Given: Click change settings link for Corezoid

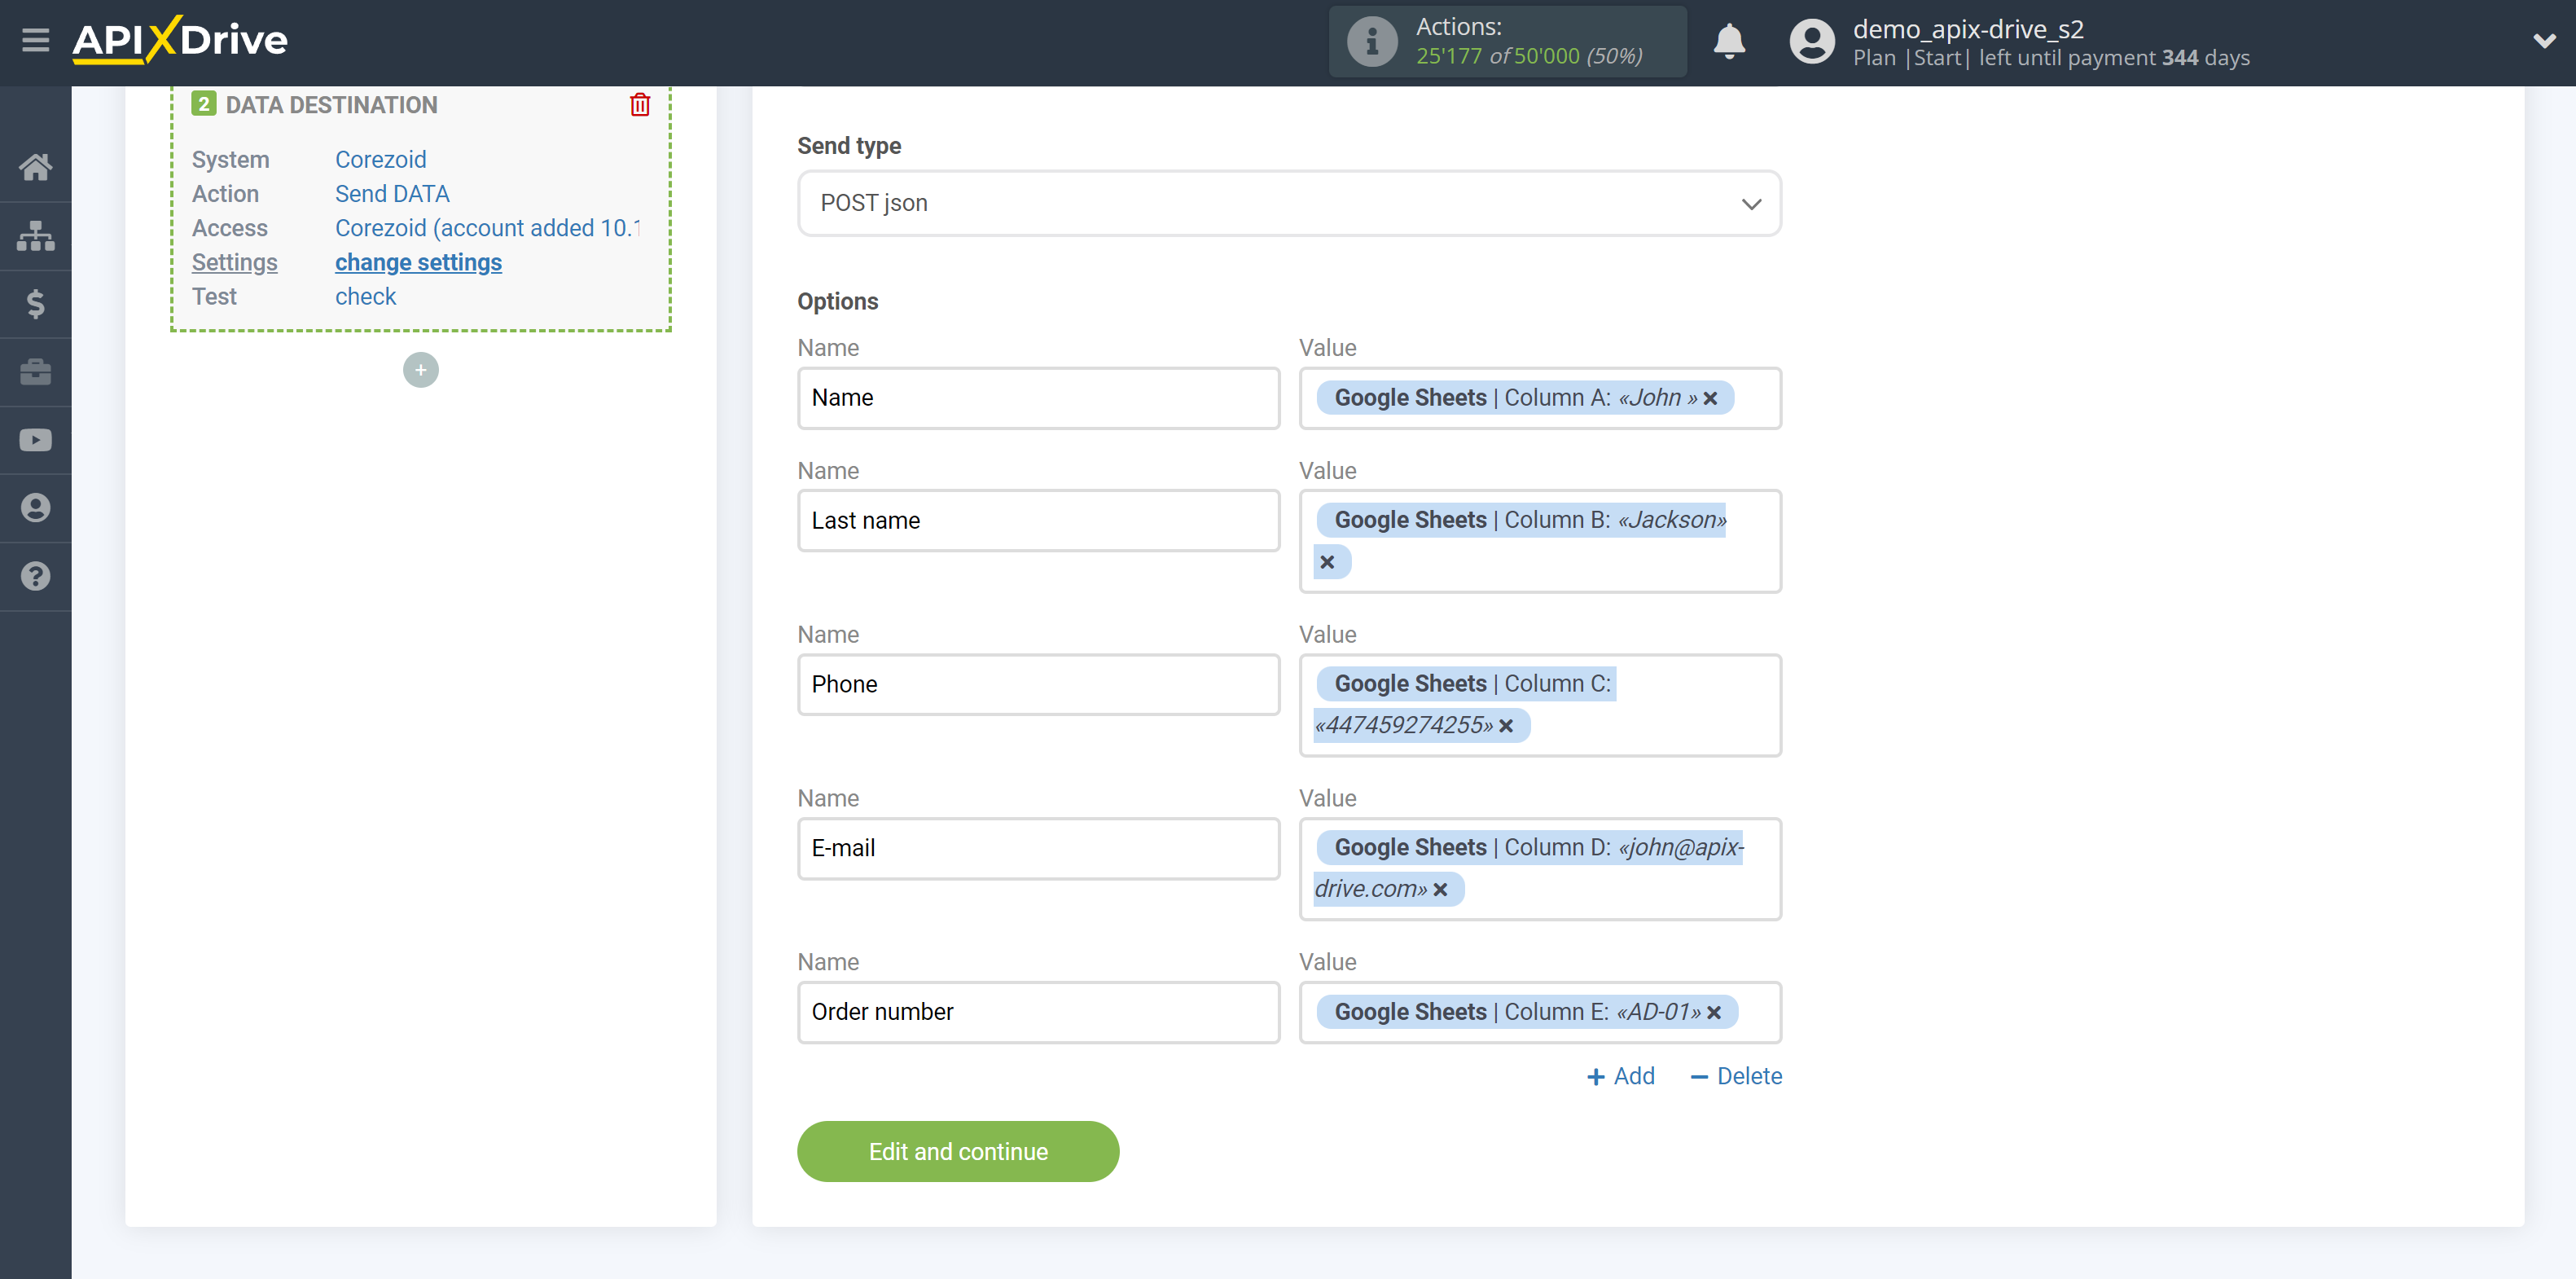Looking at the screenshot, I should (x=417, y=260).
